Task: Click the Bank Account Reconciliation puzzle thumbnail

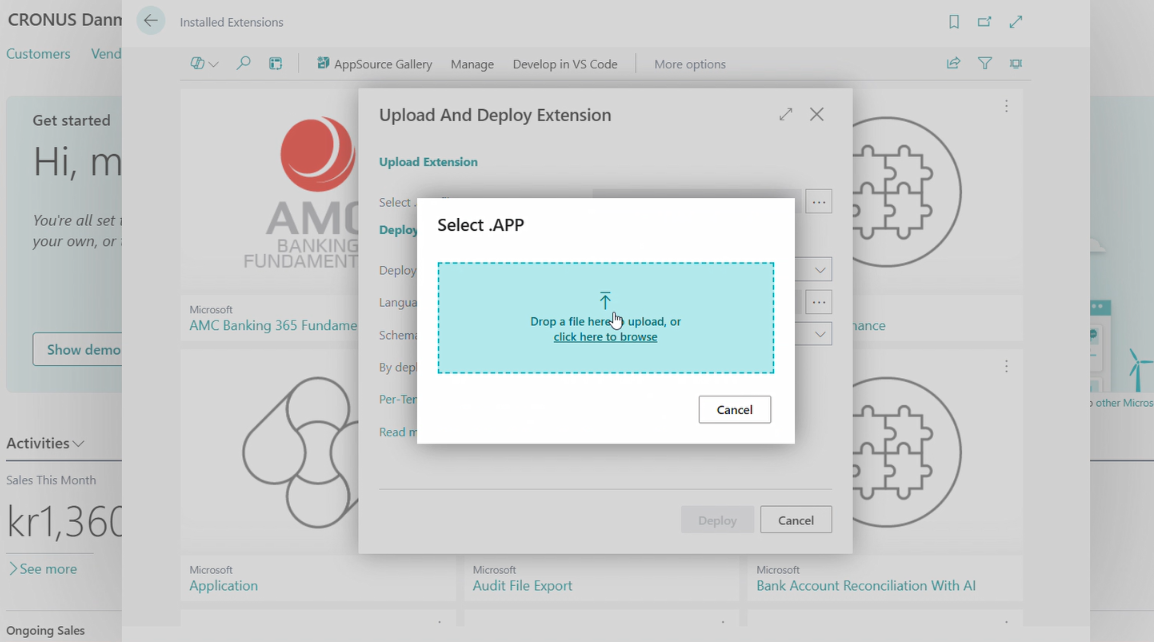Action: (x=907, y=452)
